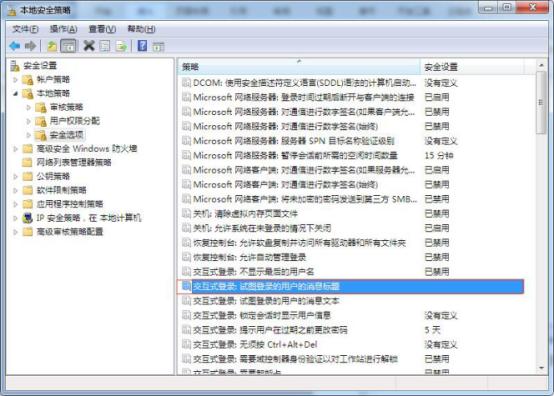Click the vertical scrollbar thumb of policy list
This screenshot has width=554, height=396.
pos(541,102)
